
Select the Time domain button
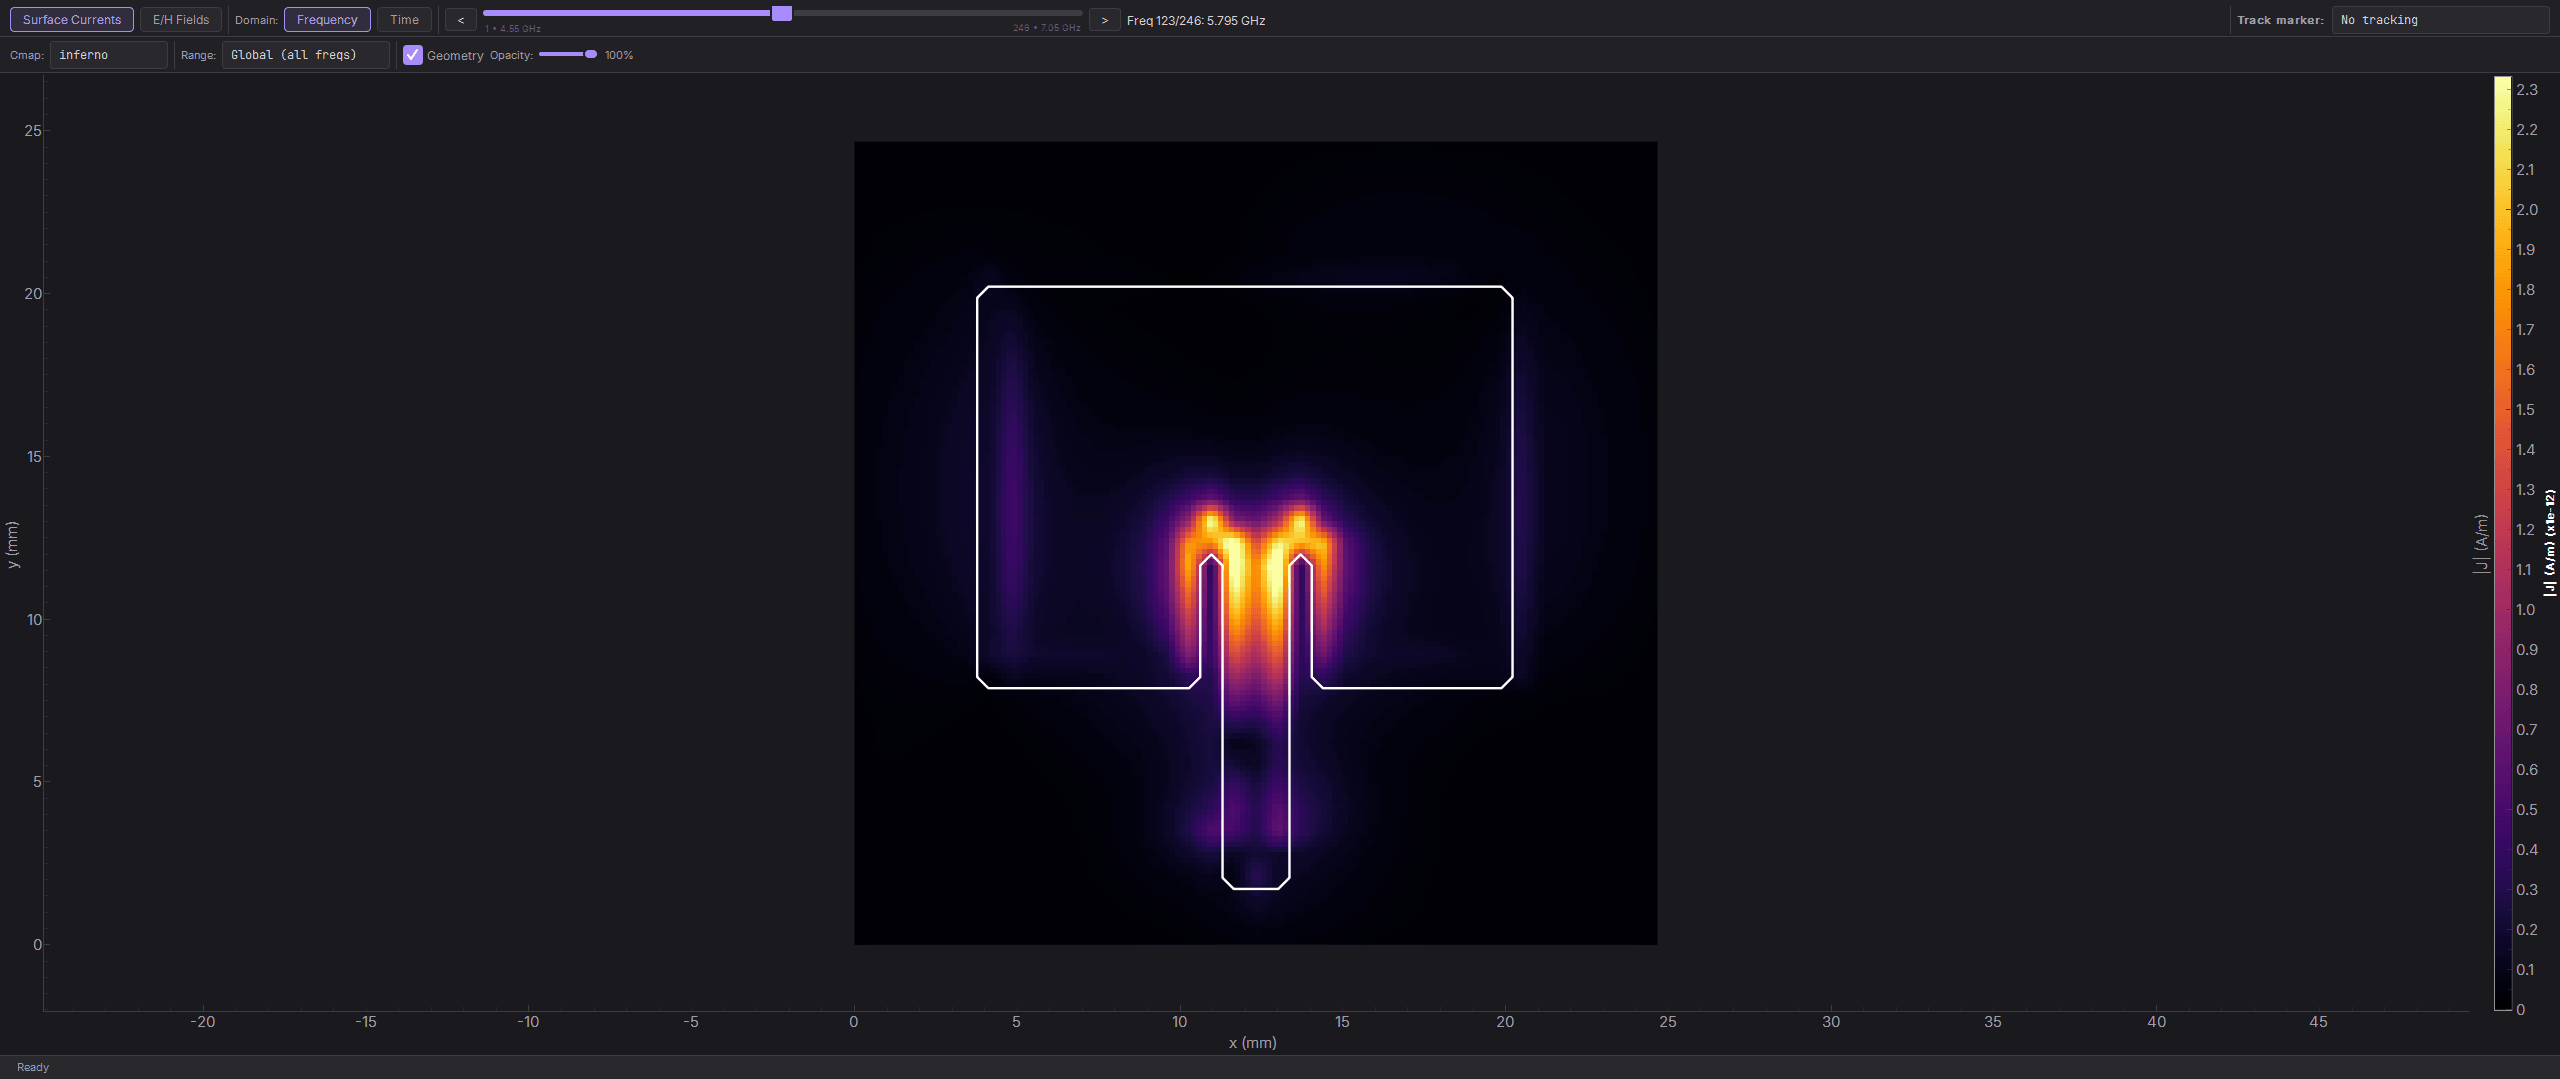pyautogui.click(x=405, y=20)
